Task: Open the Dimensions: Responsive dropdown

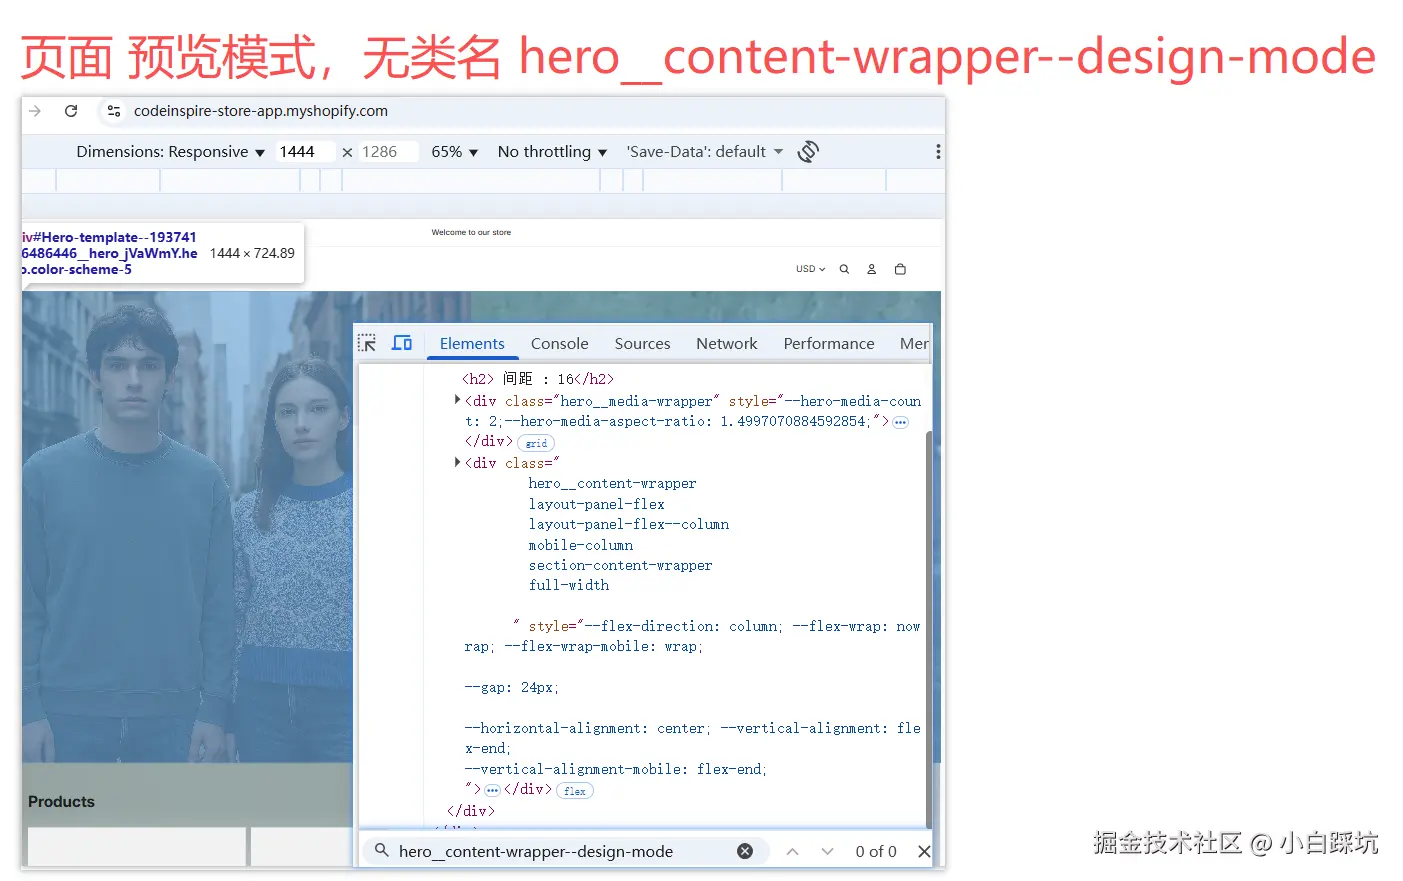Action: tap(170, 152)
